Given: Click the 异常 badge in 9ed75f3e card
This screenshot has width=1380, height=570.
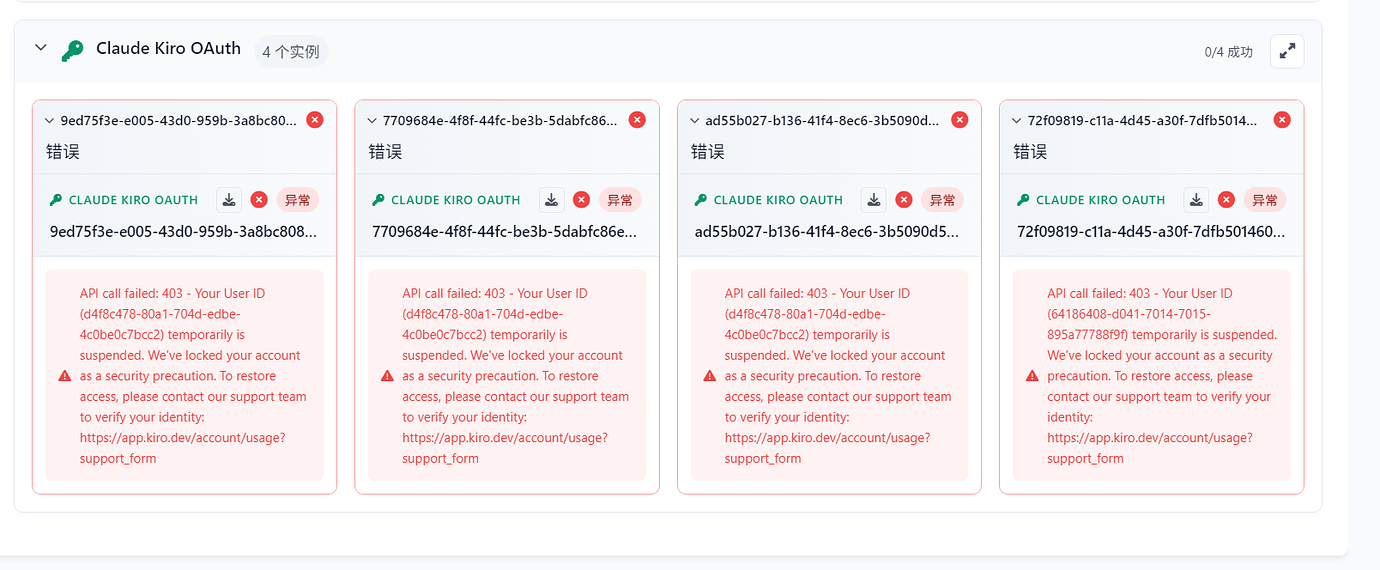Looking at the screenshot, I should coord(298,200).
